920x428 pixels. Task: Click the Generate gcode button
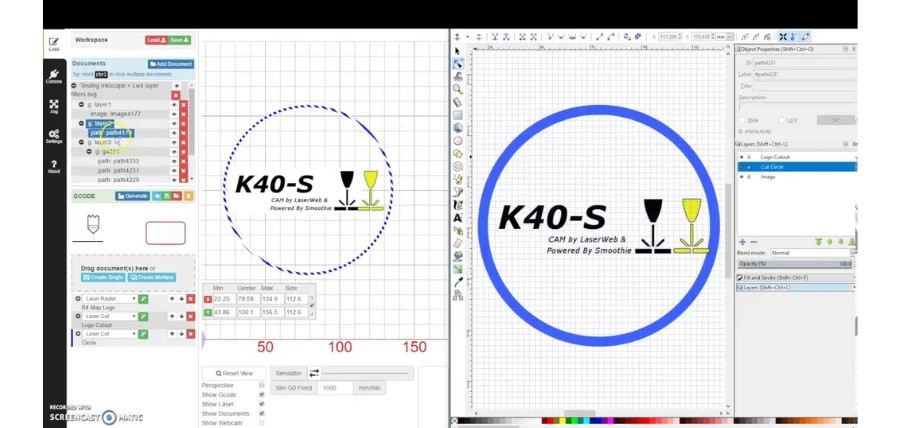pos(133,196)
